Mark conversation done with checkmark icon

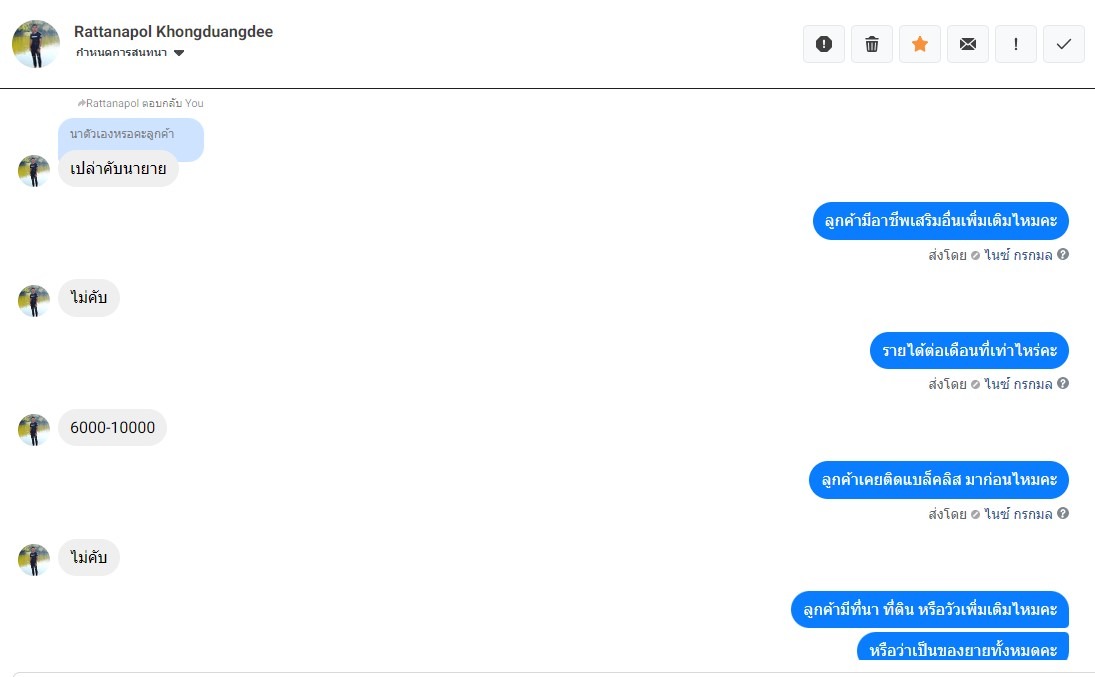1064,44
